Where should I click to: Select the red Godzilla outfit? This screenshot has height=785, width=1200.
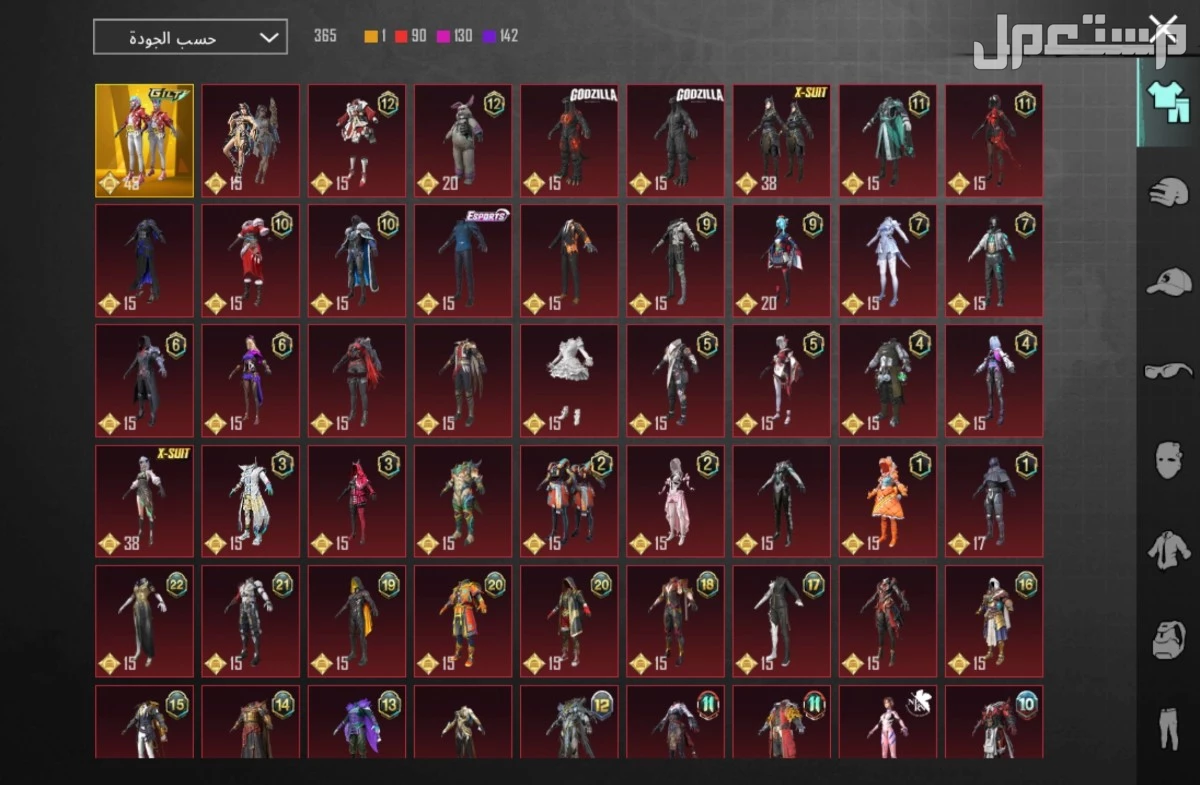[569, 140]
